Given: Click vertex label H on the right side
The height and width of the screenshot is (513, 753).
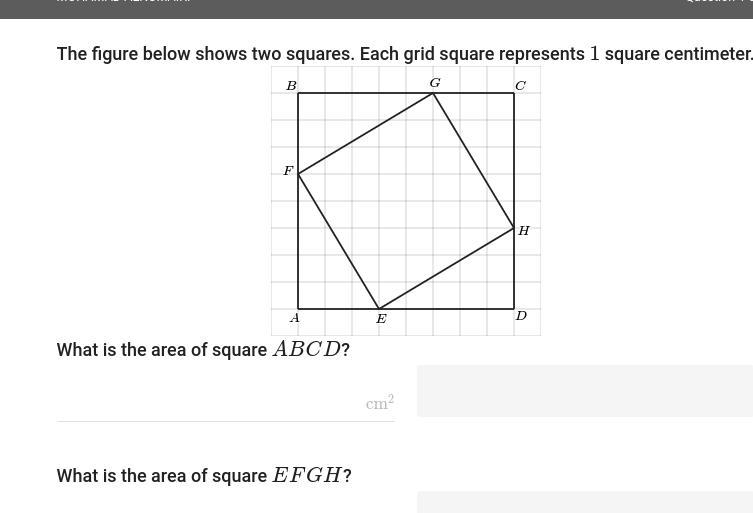Looking at the screenshot, I should [523, 231].
